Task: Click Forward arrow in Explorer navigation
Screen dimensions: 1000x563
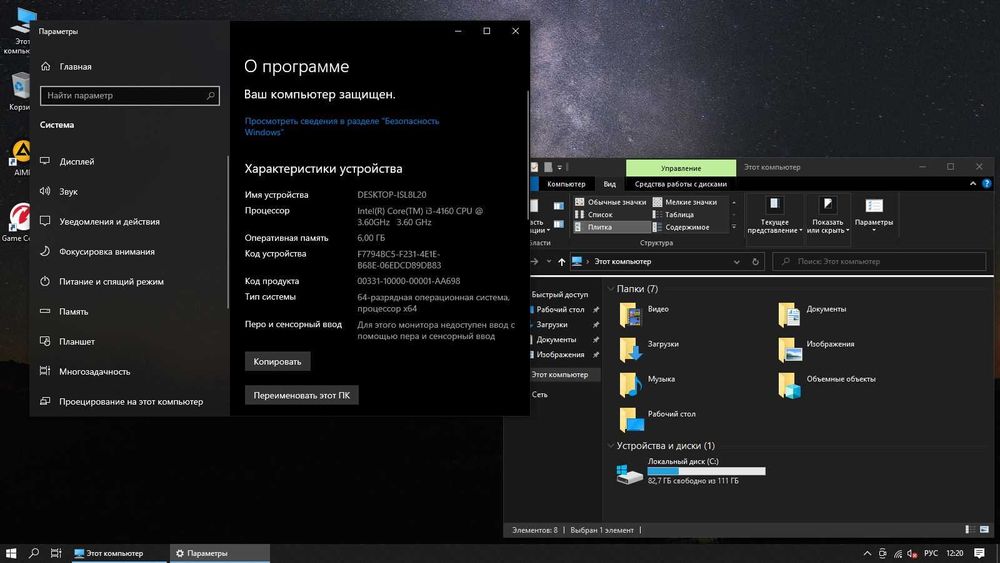Action: click(x=534, y=262)
